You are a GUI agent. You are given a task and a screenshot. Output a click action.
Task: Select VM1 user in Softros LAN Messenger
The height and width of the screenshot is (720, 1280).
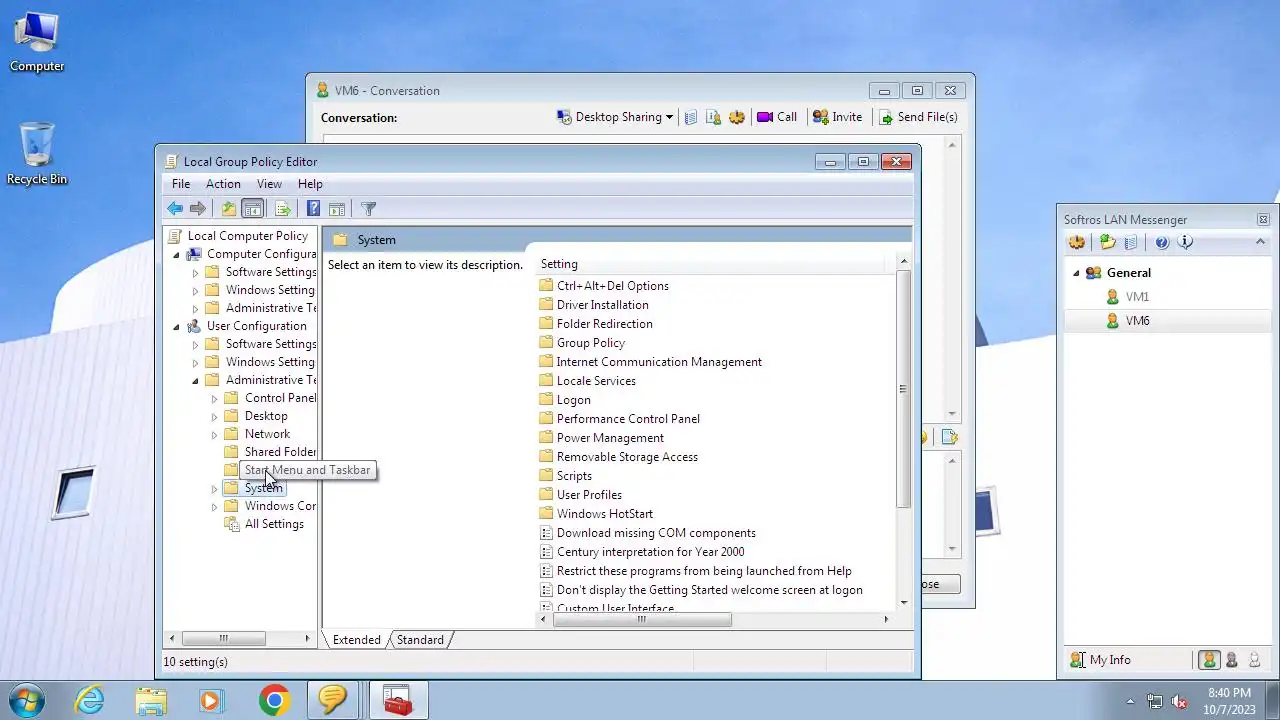click(x=1137, y=297)
